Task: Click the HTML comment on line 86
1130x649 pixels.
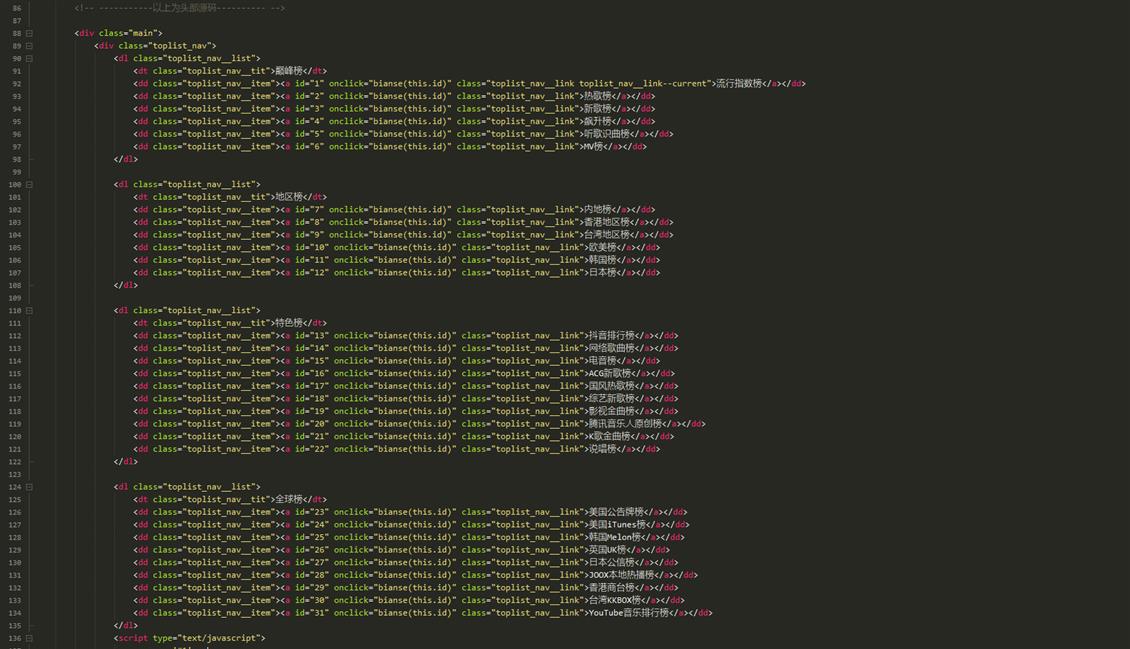Action: (x=179, y=8)
